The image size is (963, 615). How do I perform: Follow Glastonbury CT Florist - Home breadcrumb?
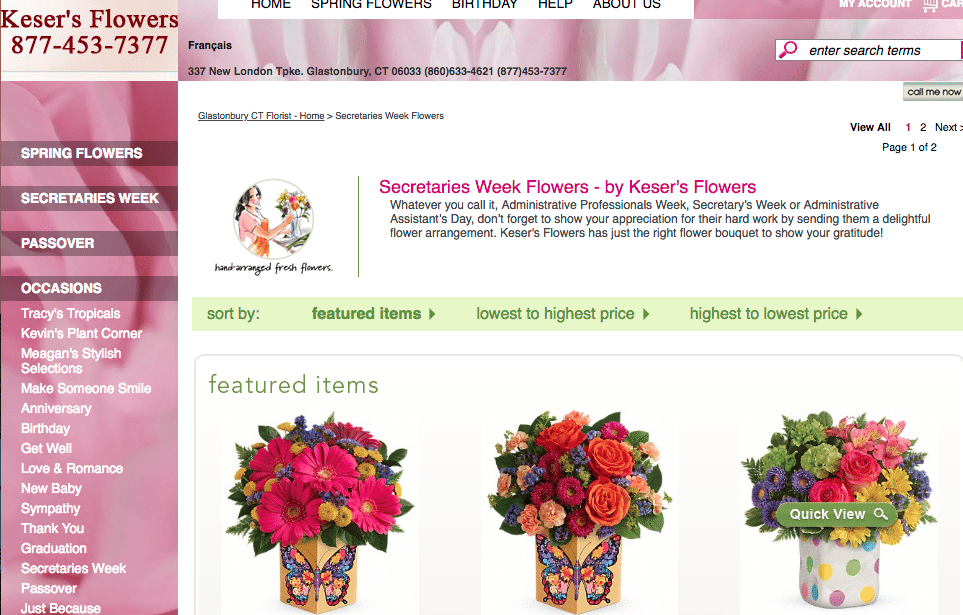pos(261,116)
